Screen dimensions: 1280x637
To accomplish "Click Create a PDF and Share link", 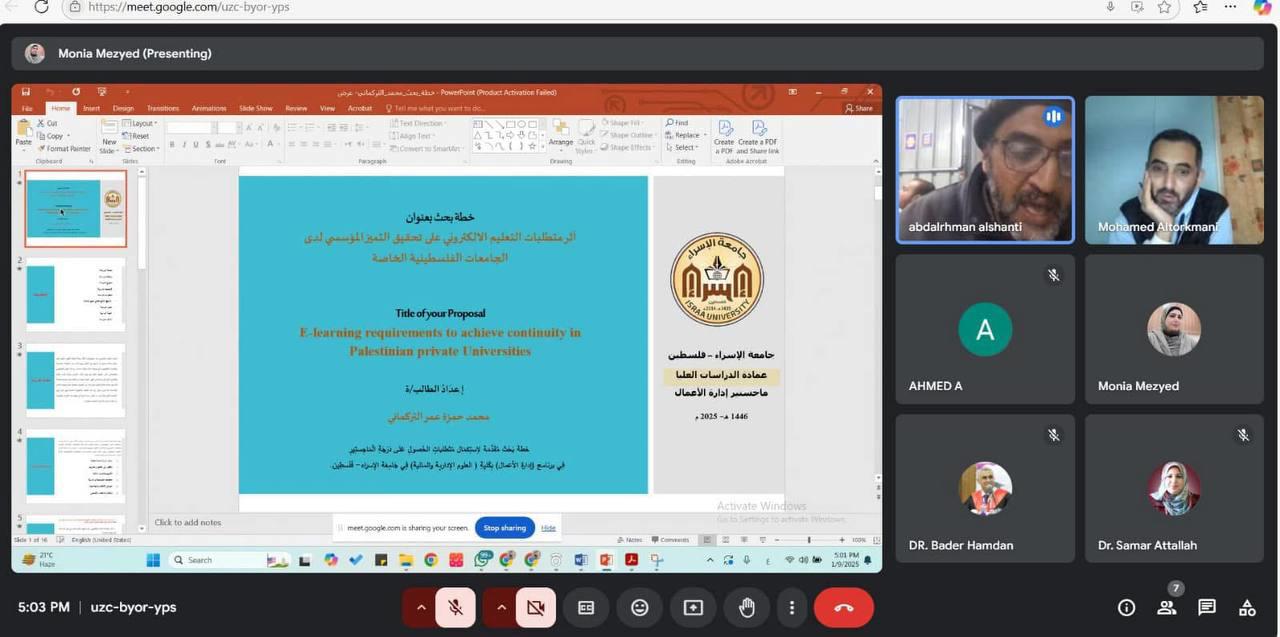I will 758,137.
